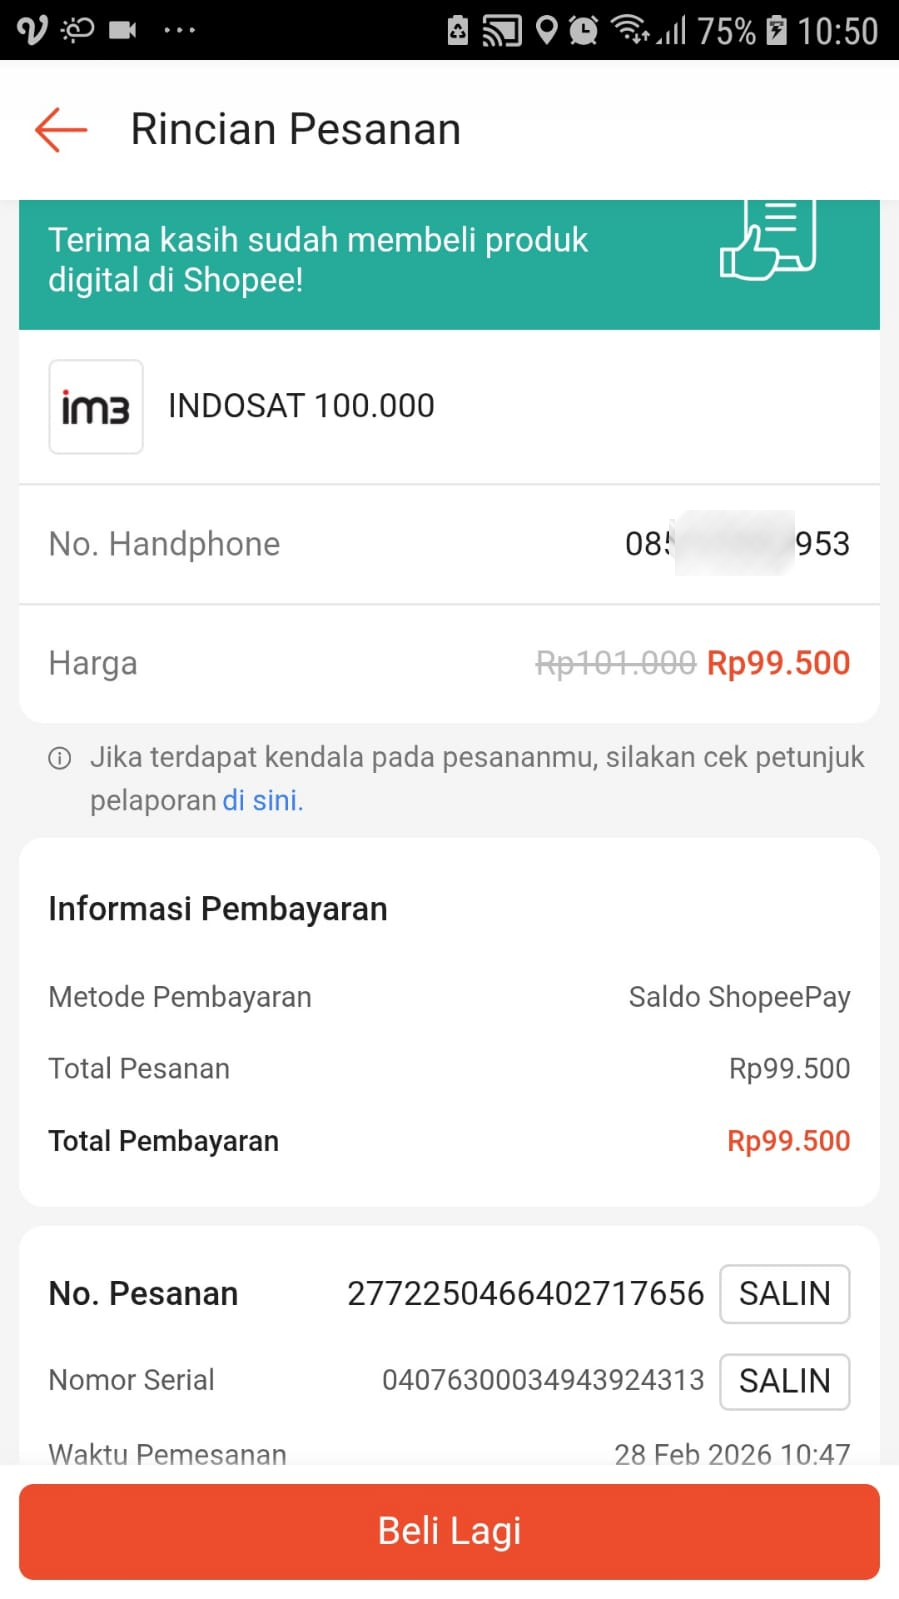Tap the IM3 Indosat logo

(x=96, y=407)
